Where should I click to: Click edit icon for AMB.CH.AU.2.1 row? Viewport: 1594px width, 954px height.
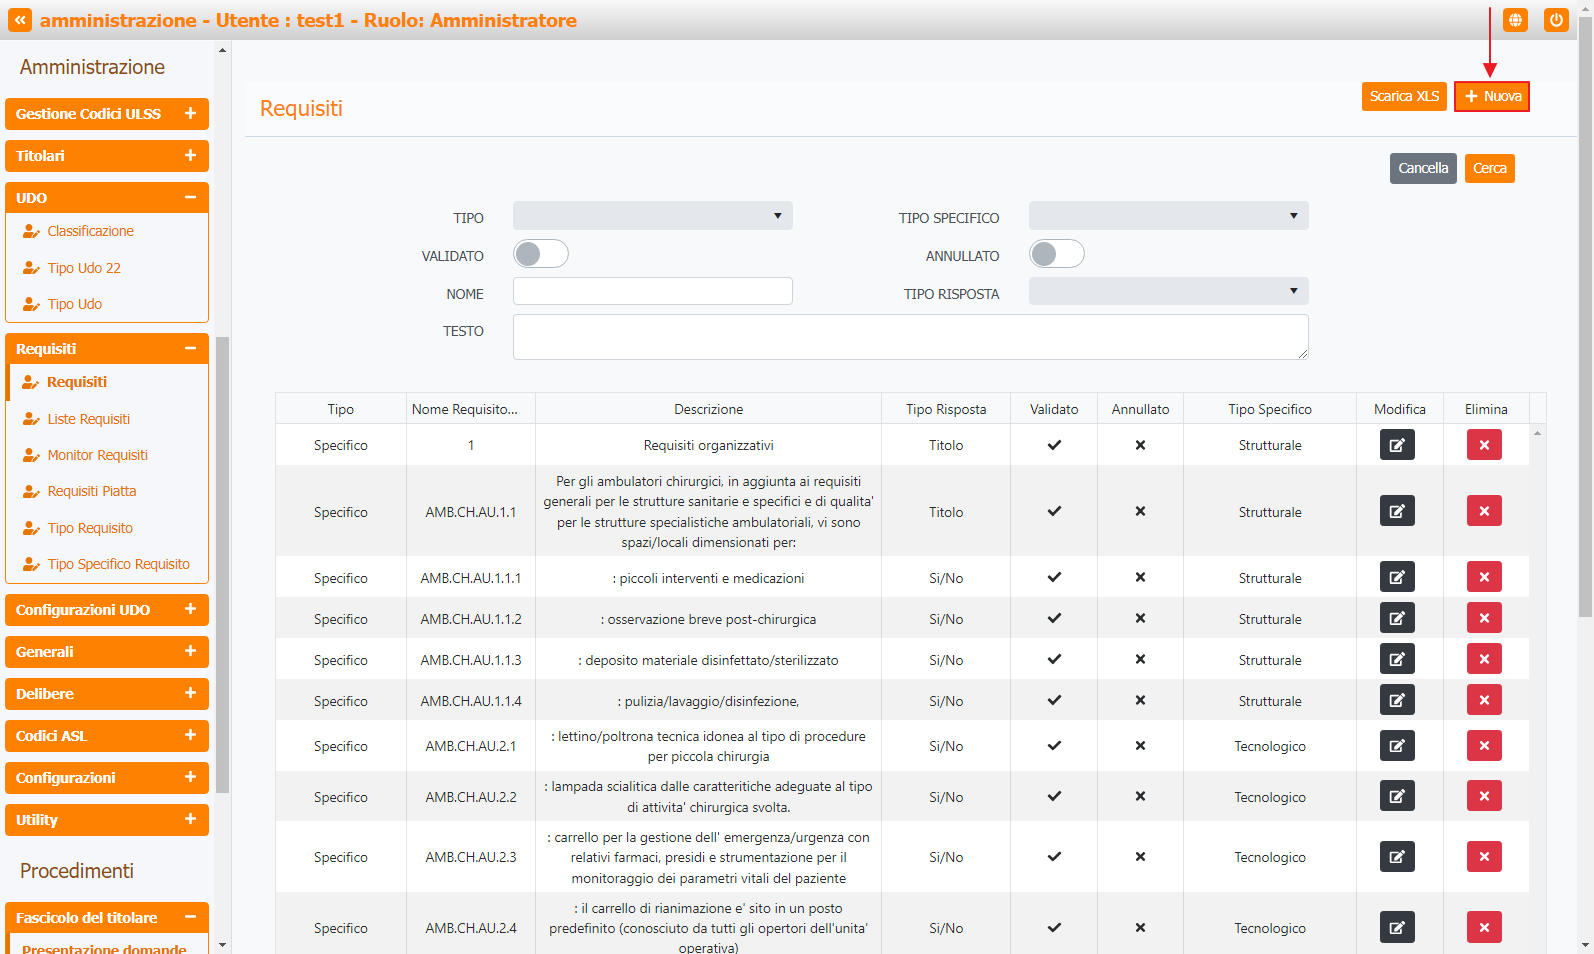tap(1396, 745)
